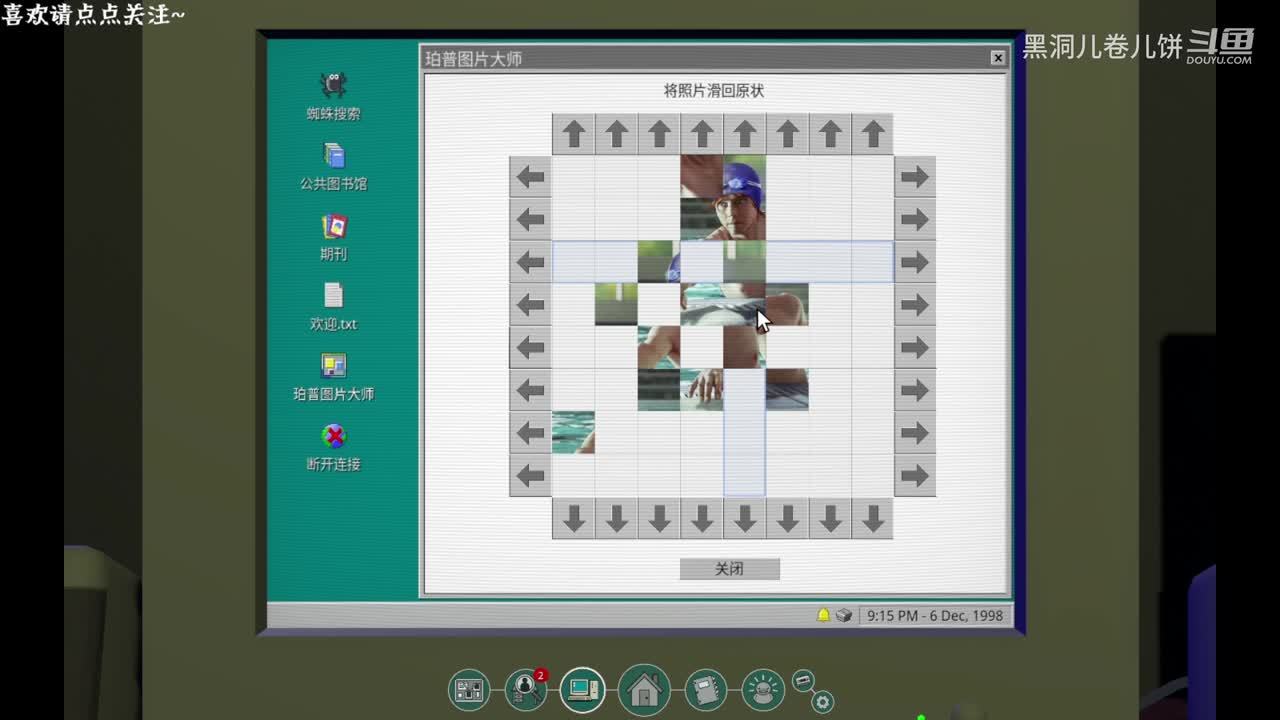Screen dimensions: 1280x720
Task: Click the right arrow beside the bottom row
Action: (x=914, y=475)
